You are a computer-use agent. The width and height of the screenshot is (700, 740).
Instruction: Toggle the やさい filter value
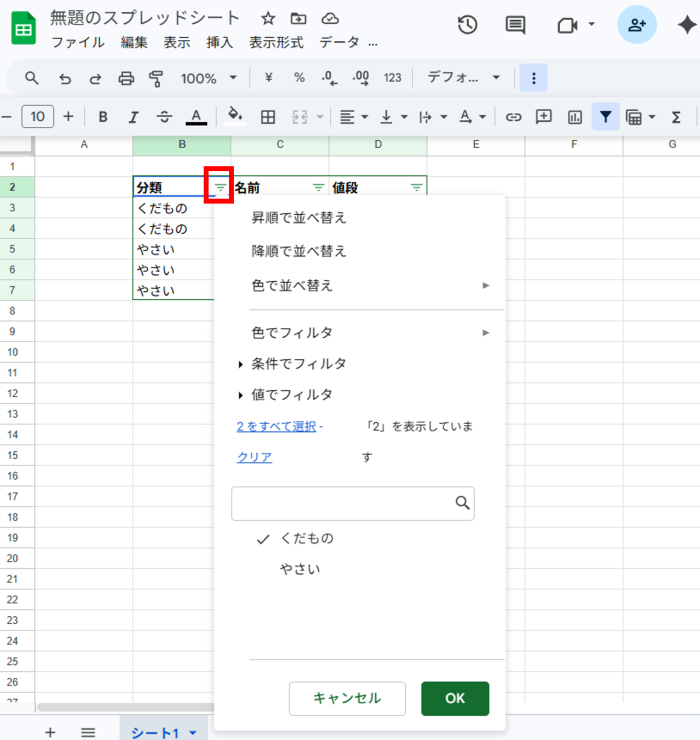(x=300, y=569)
